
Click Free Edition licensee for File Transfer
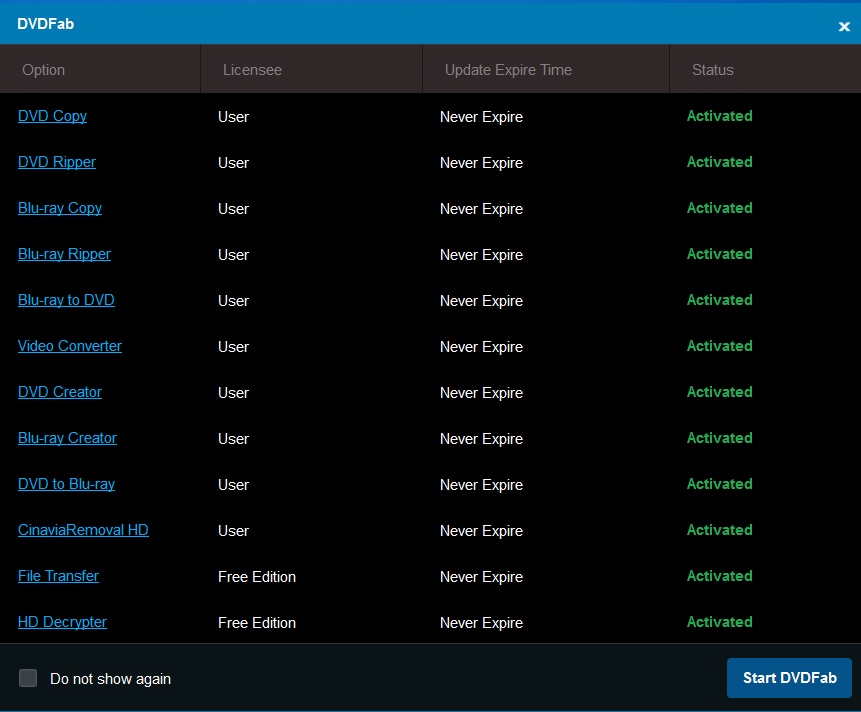256,576
